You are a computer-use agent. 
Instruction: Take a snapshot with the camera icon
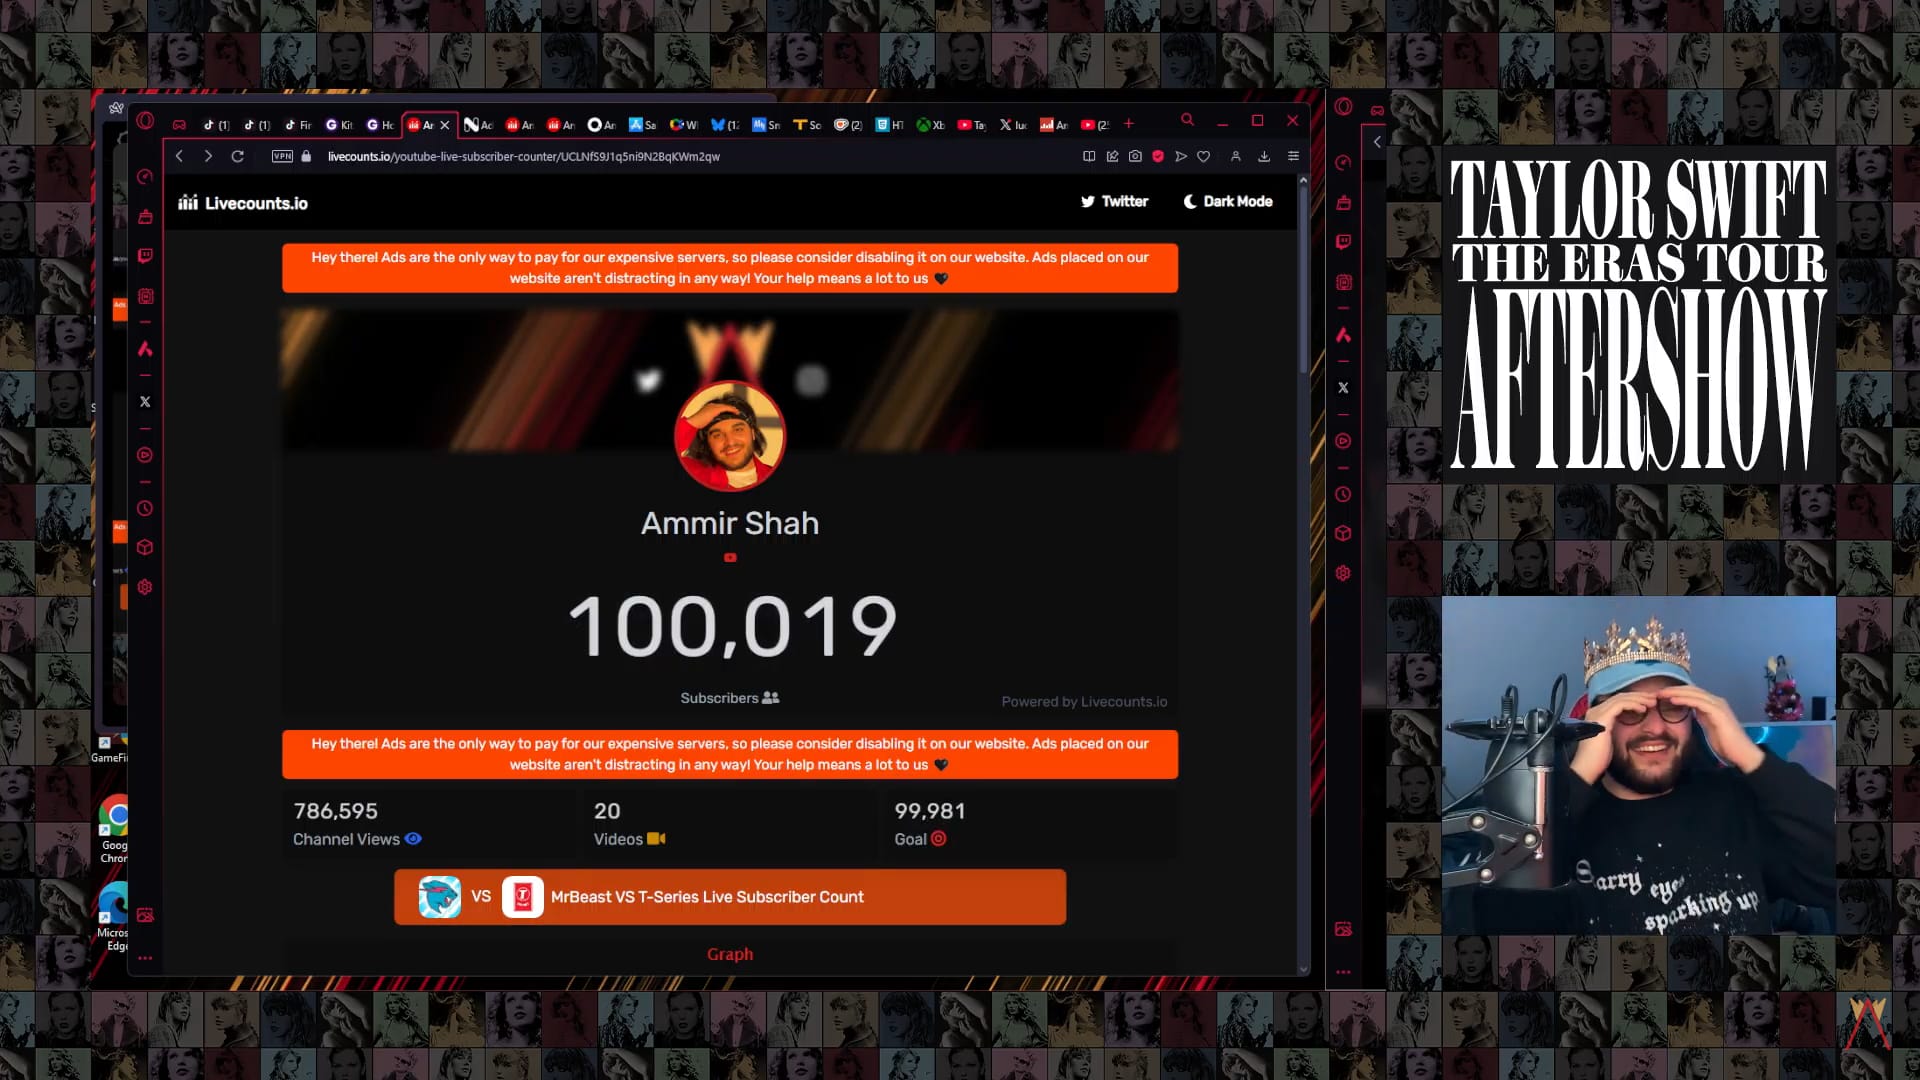tap(1135, 156)
